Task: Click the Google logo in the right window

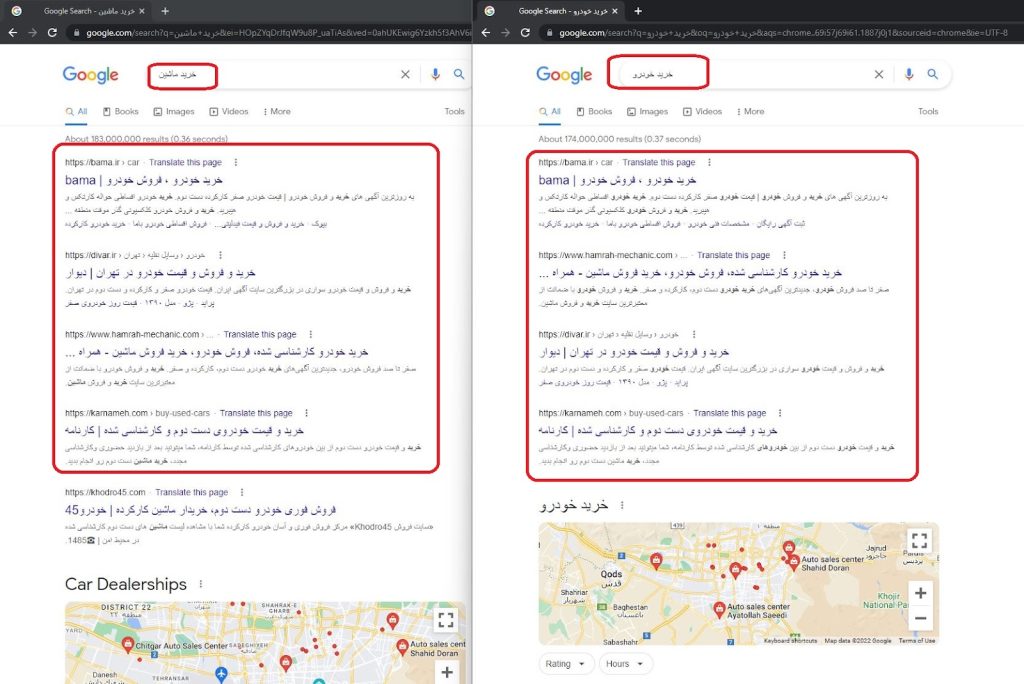Action: coord(564,75)
